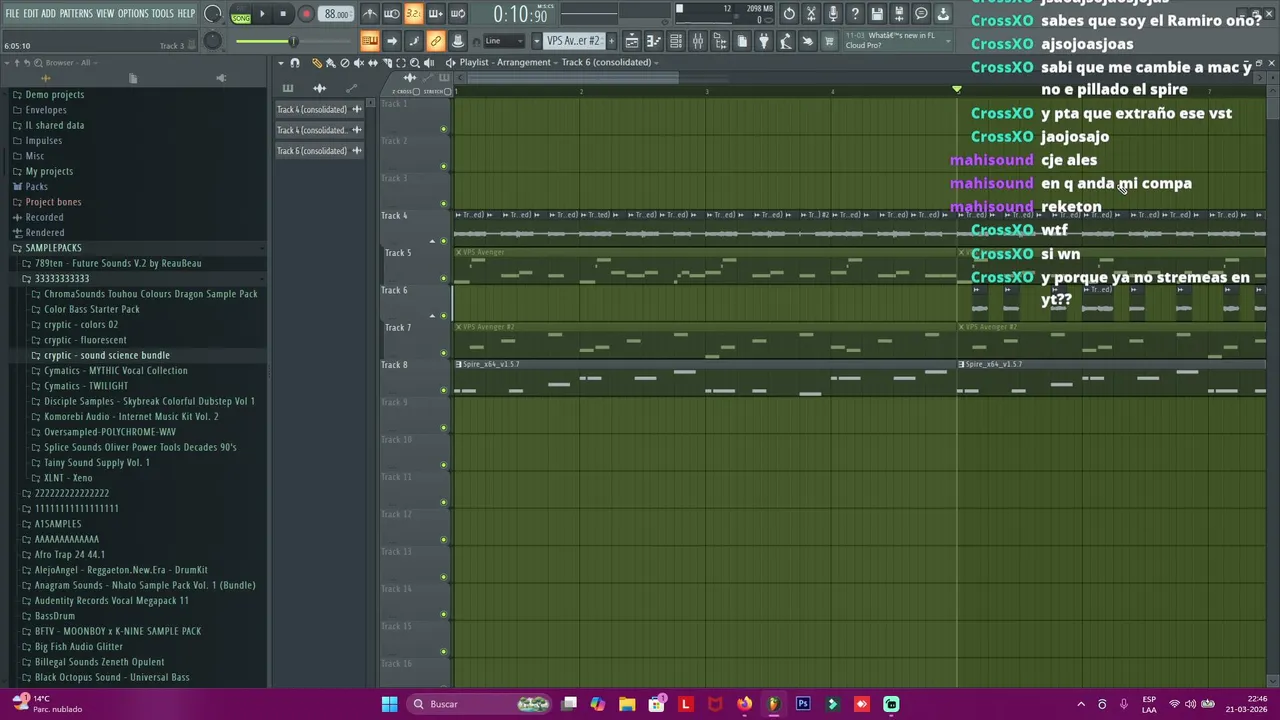
Task: Expand the Packs folder in browser
Action: point(36,186)
